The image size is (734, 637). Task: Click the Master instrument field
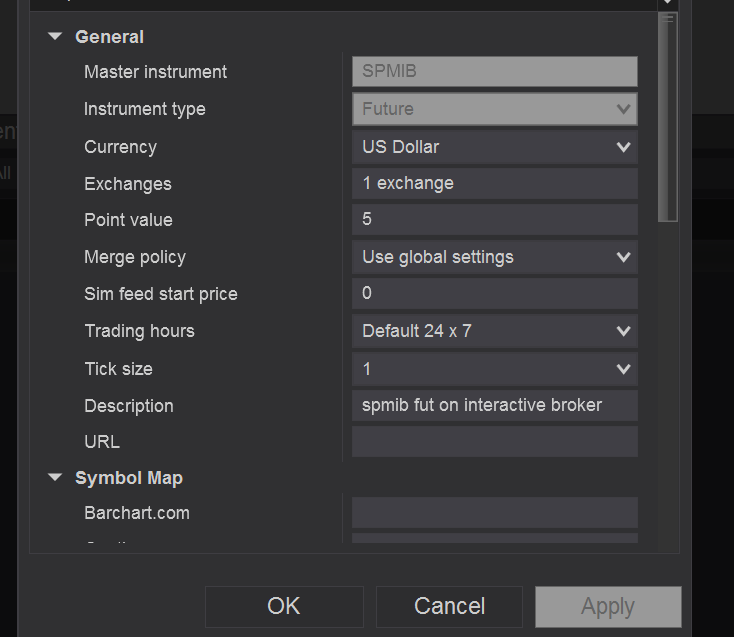[x=494, y=72]
